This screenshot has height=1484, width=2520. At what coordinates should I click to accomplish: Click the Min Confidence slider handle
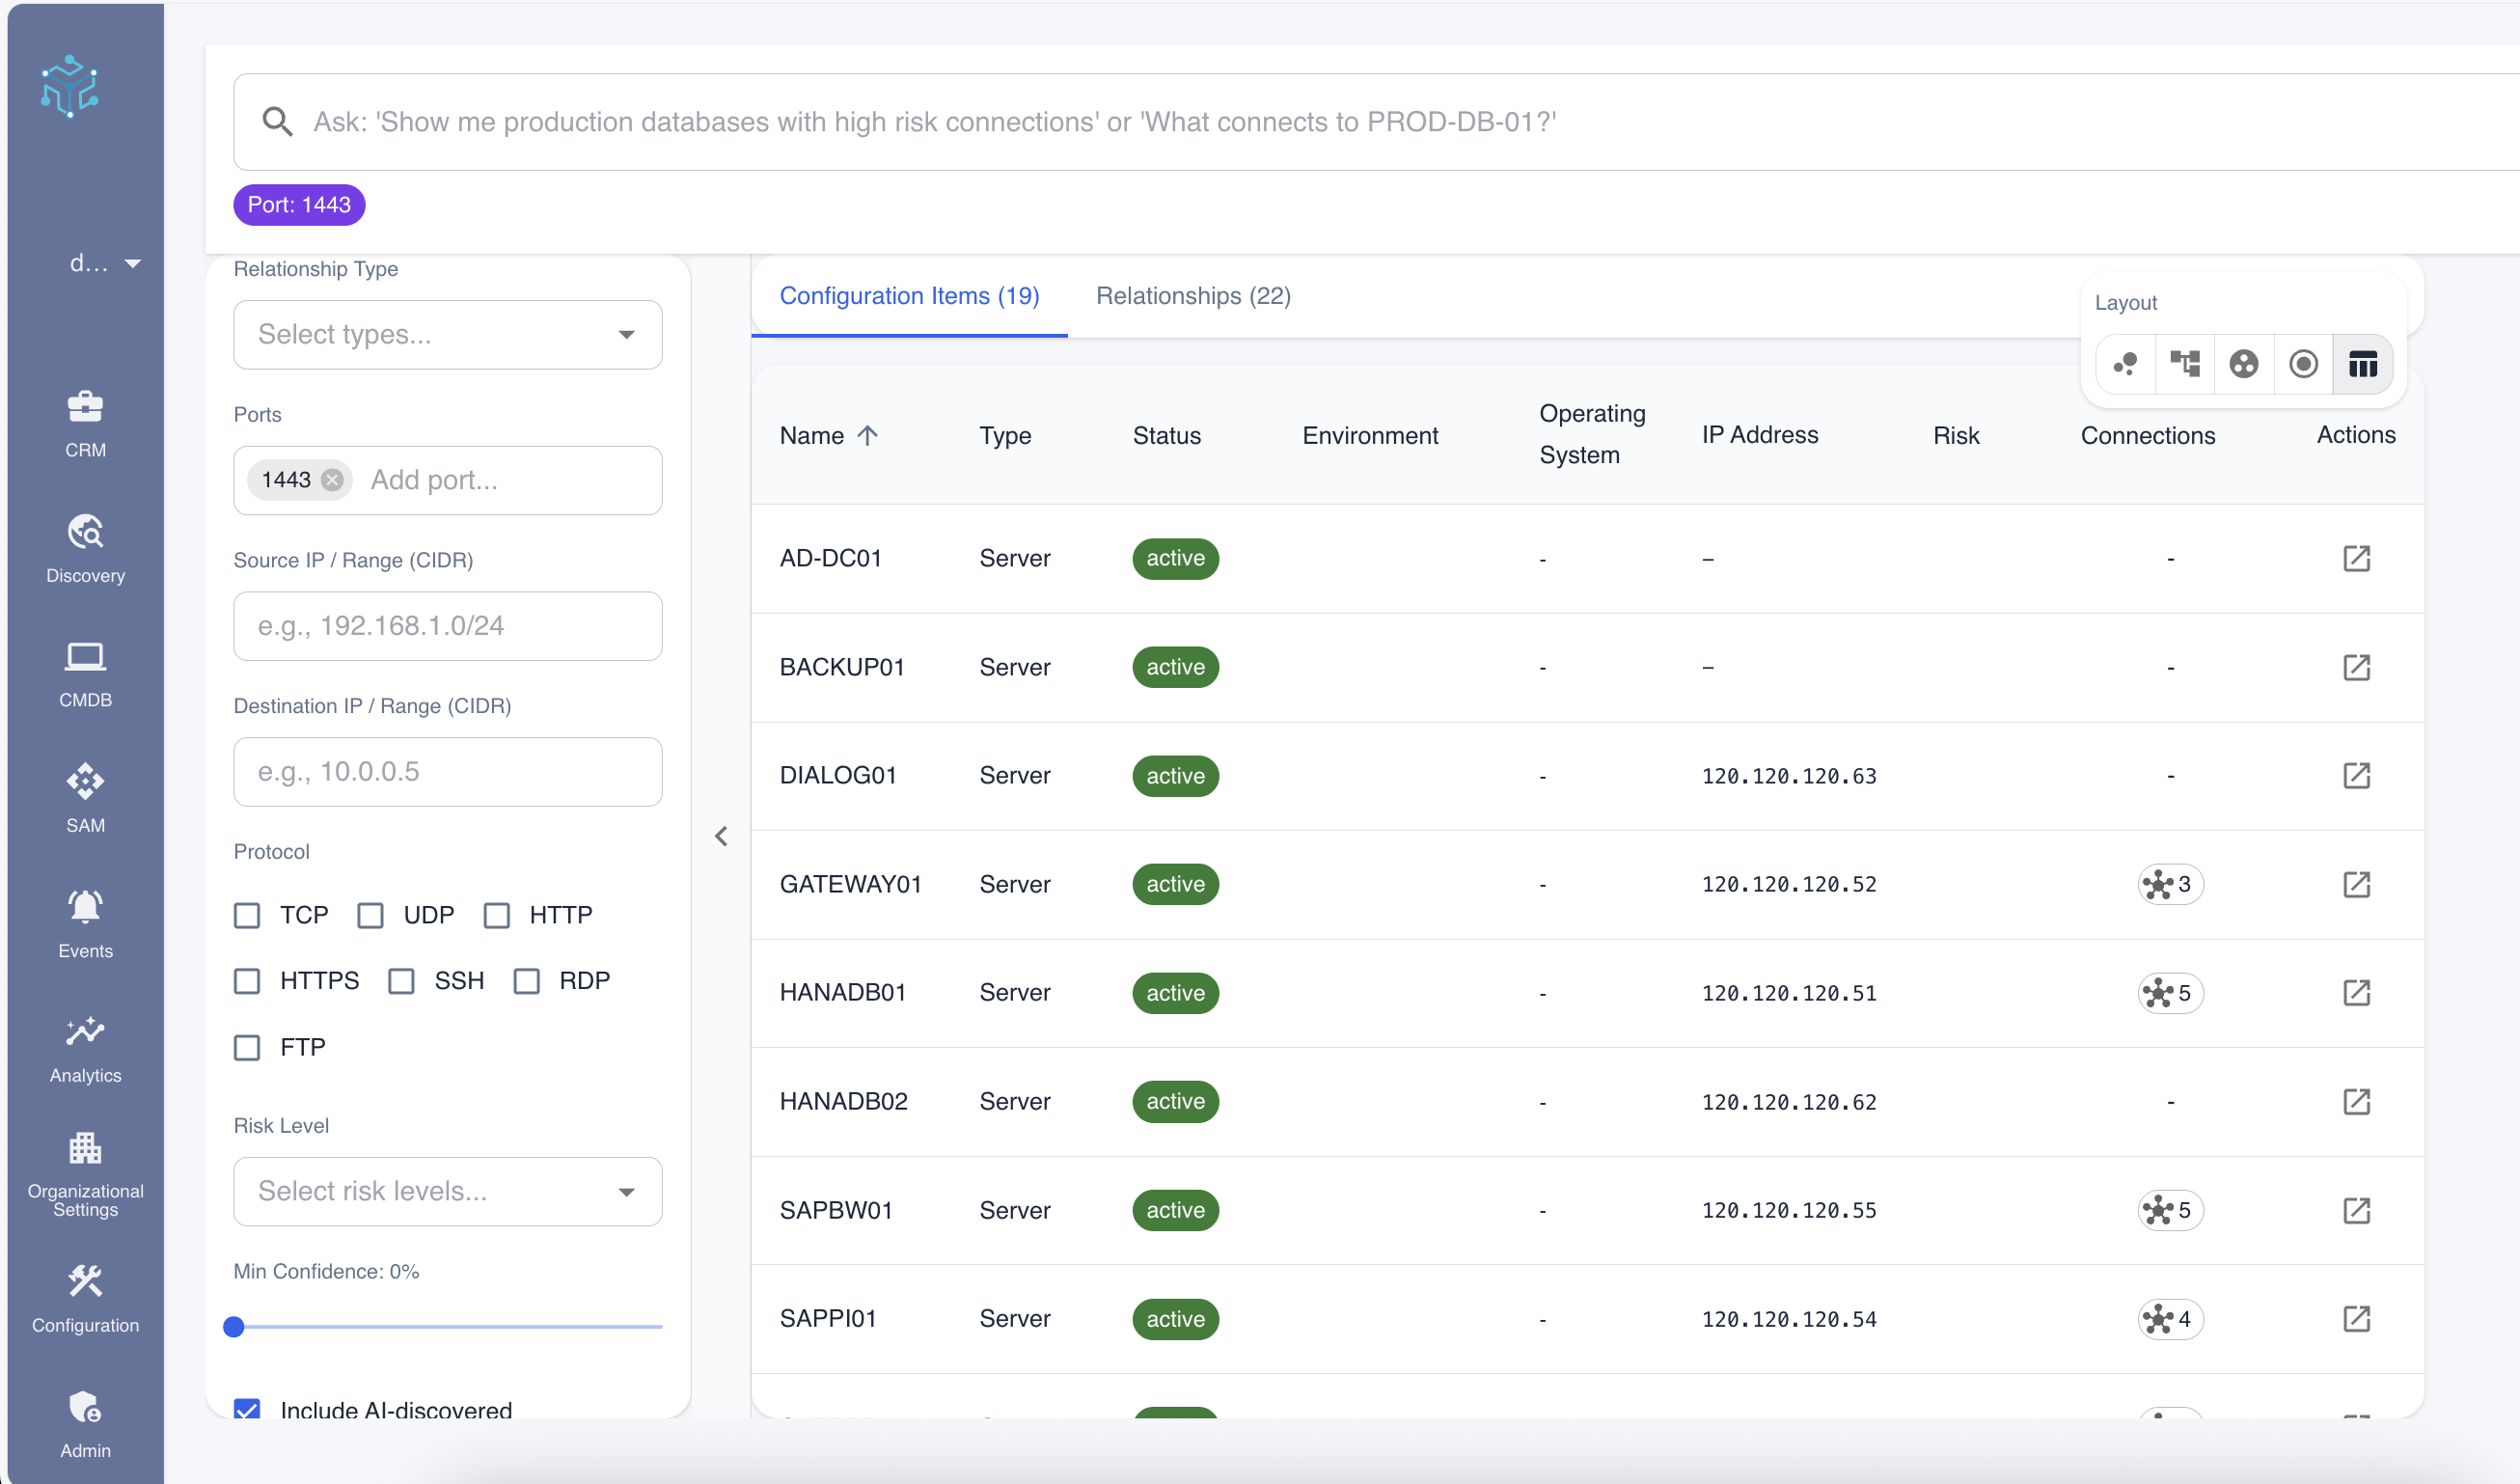point(234,1327)
